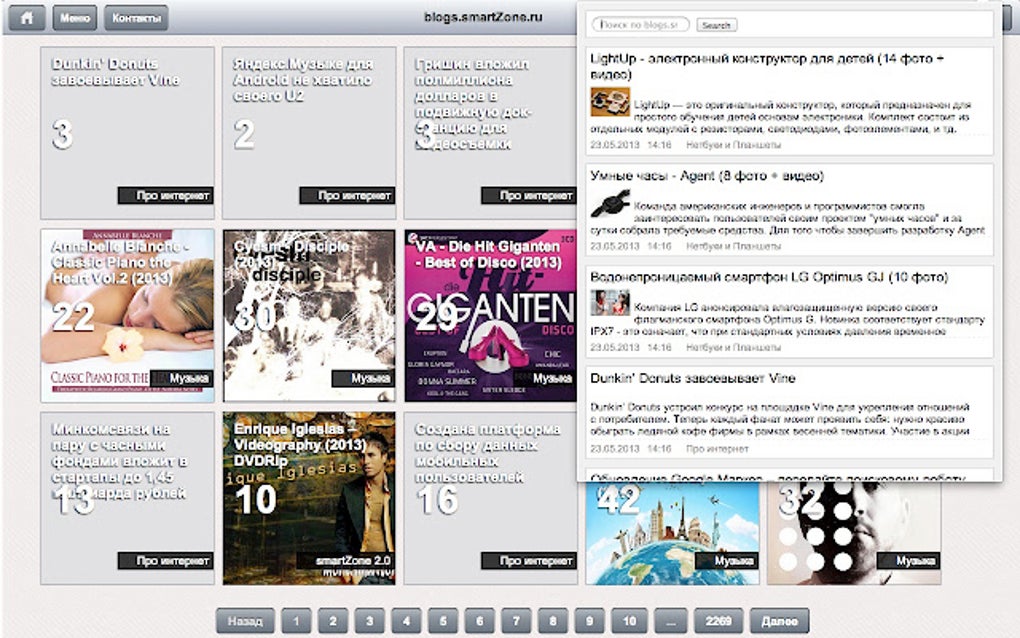Open the LightUp article thumbnail image
Viewport: 1020px width, 638px height.
610,102
